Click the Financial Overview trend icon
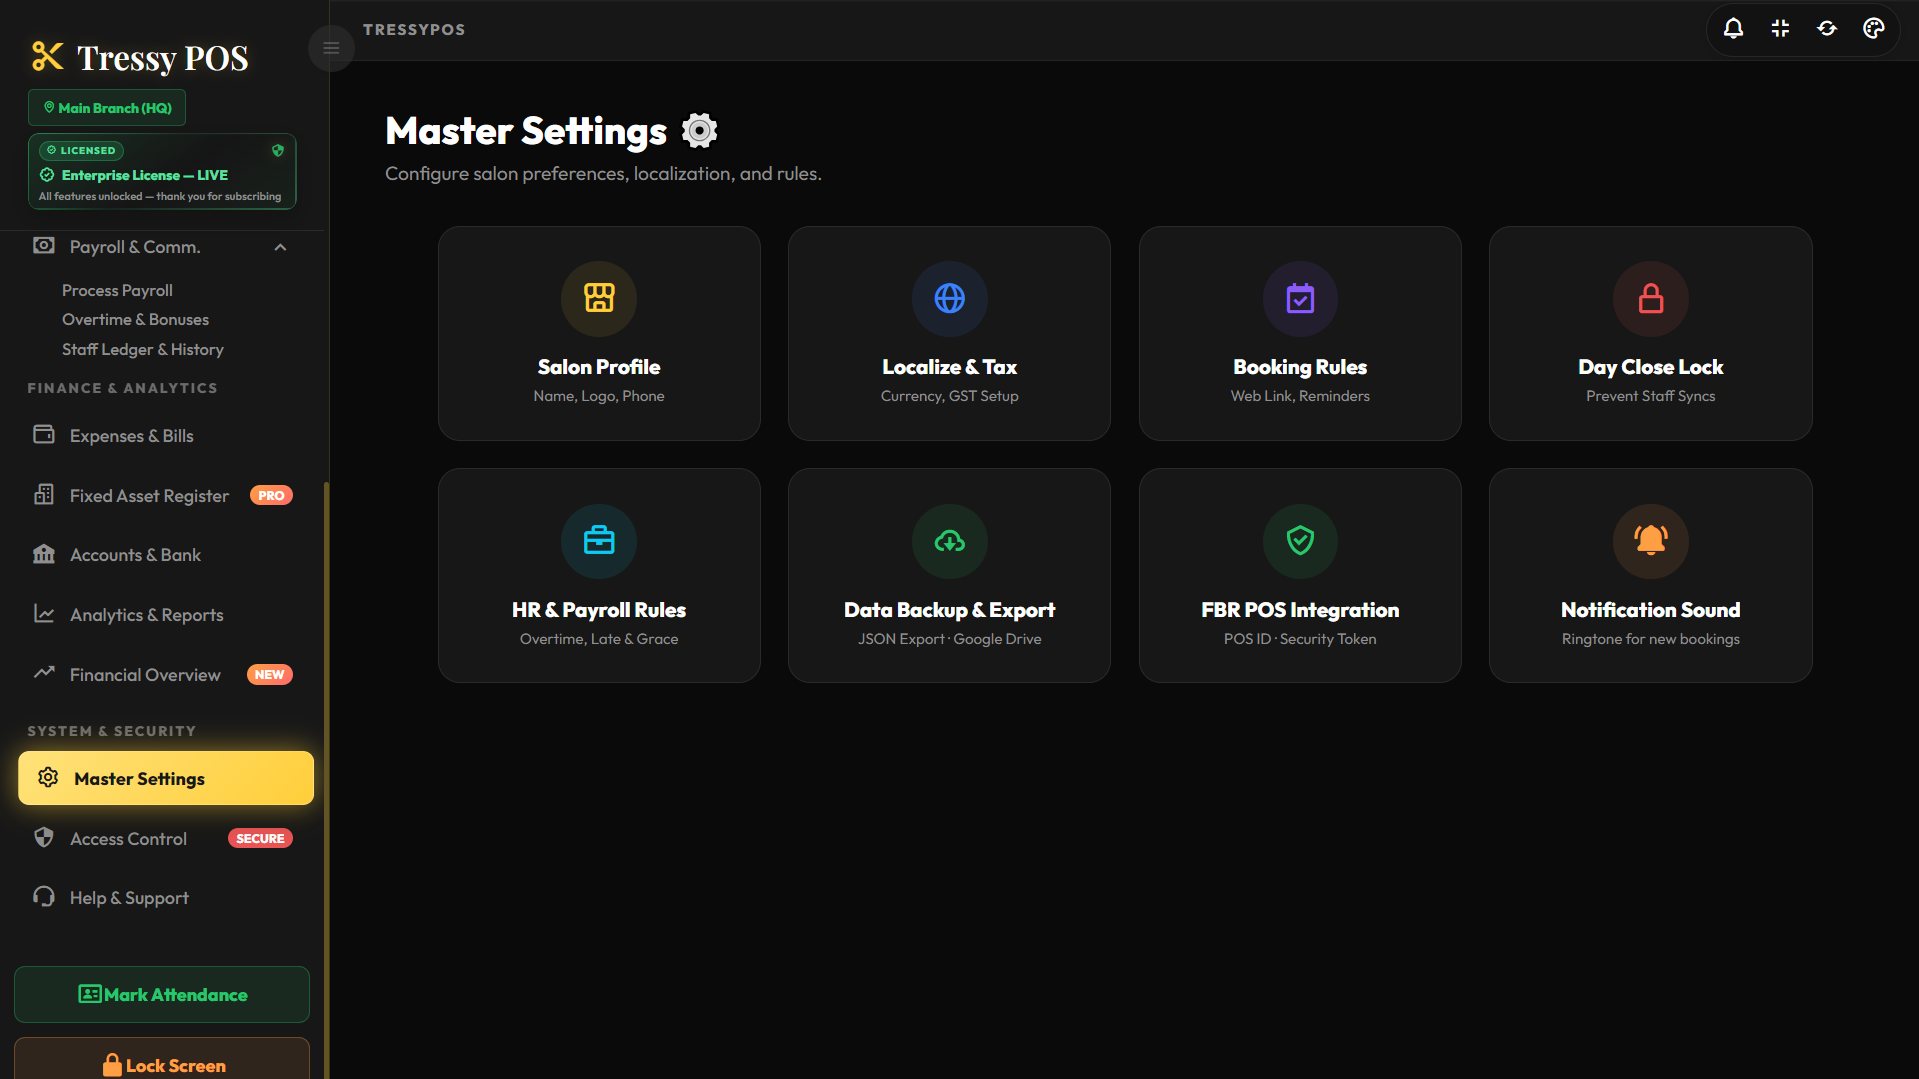 [x=44, y=673]
